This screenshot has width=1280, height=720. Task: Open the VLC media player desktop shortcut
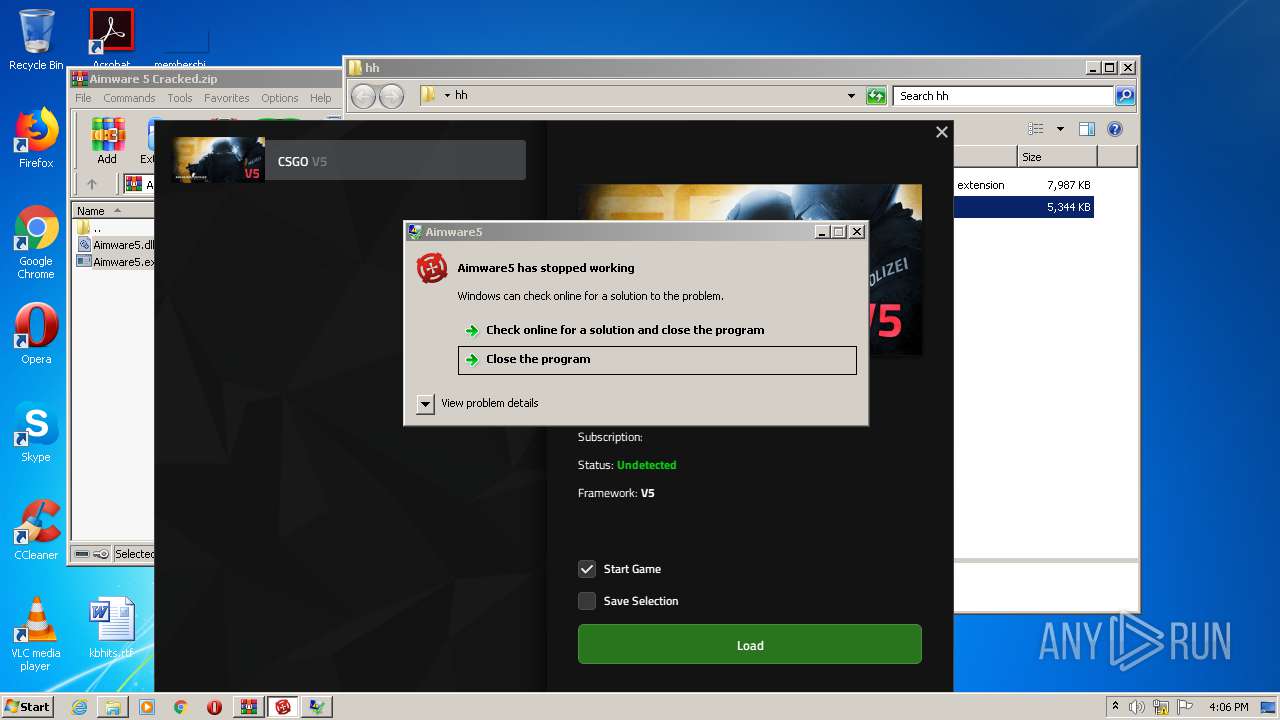(x=36, y=634)
